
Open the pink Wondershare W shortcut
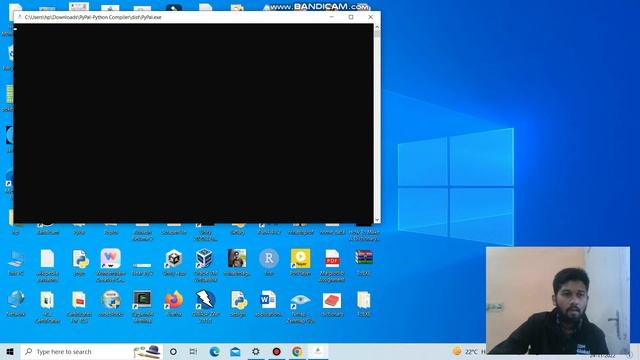coord(111,258)
